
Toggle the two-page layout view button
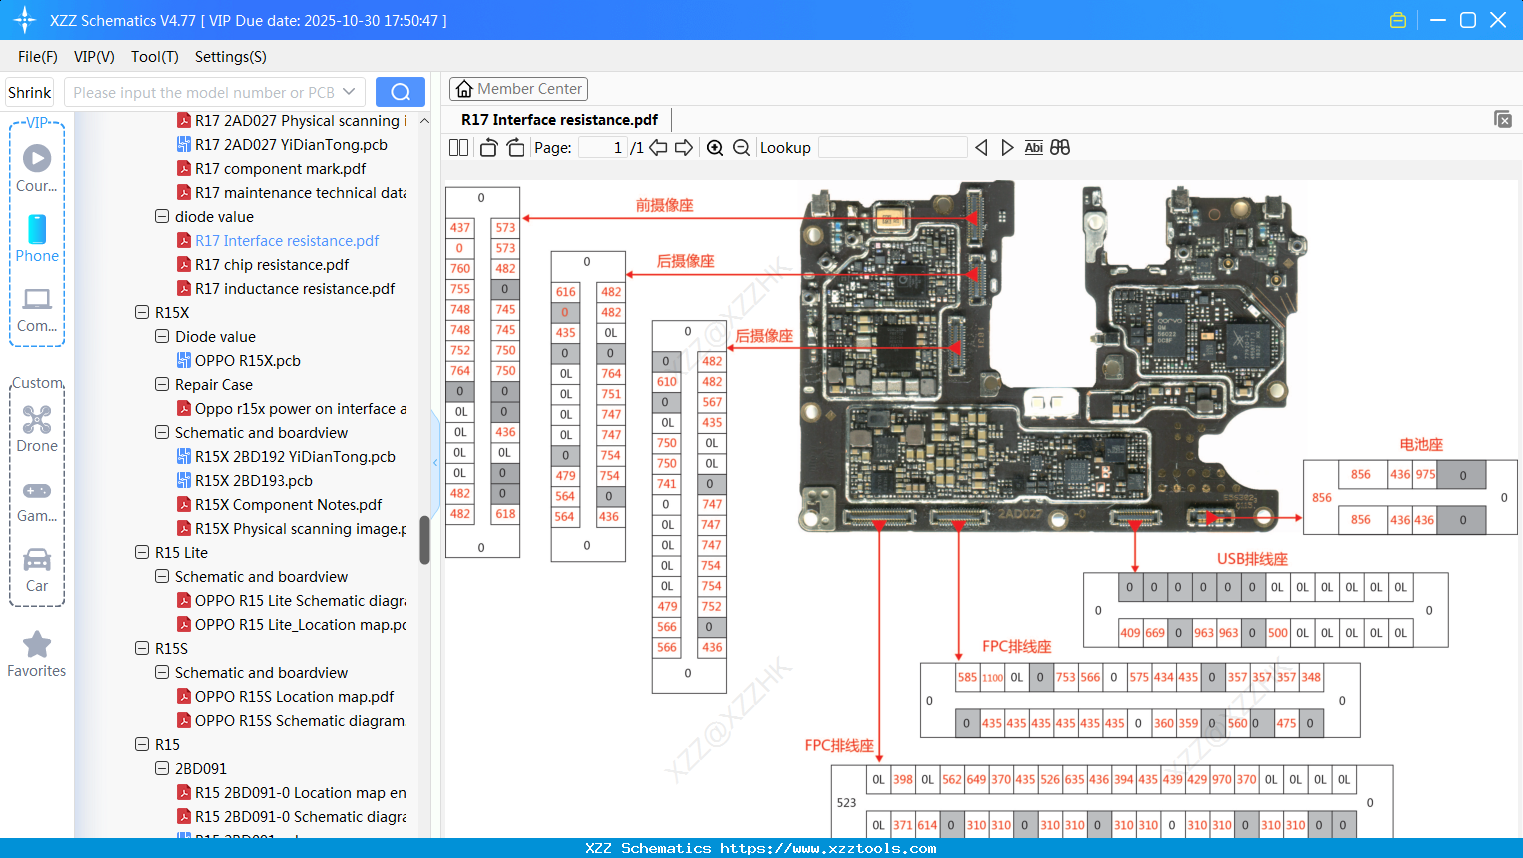458,148
